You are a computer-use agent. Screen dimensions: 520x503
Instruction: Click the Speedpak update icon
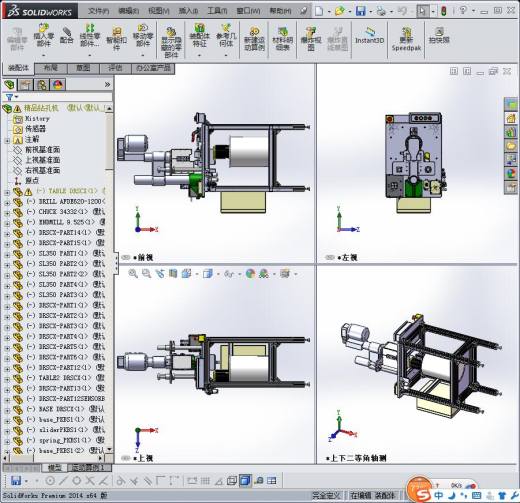(x=406, y=39)
